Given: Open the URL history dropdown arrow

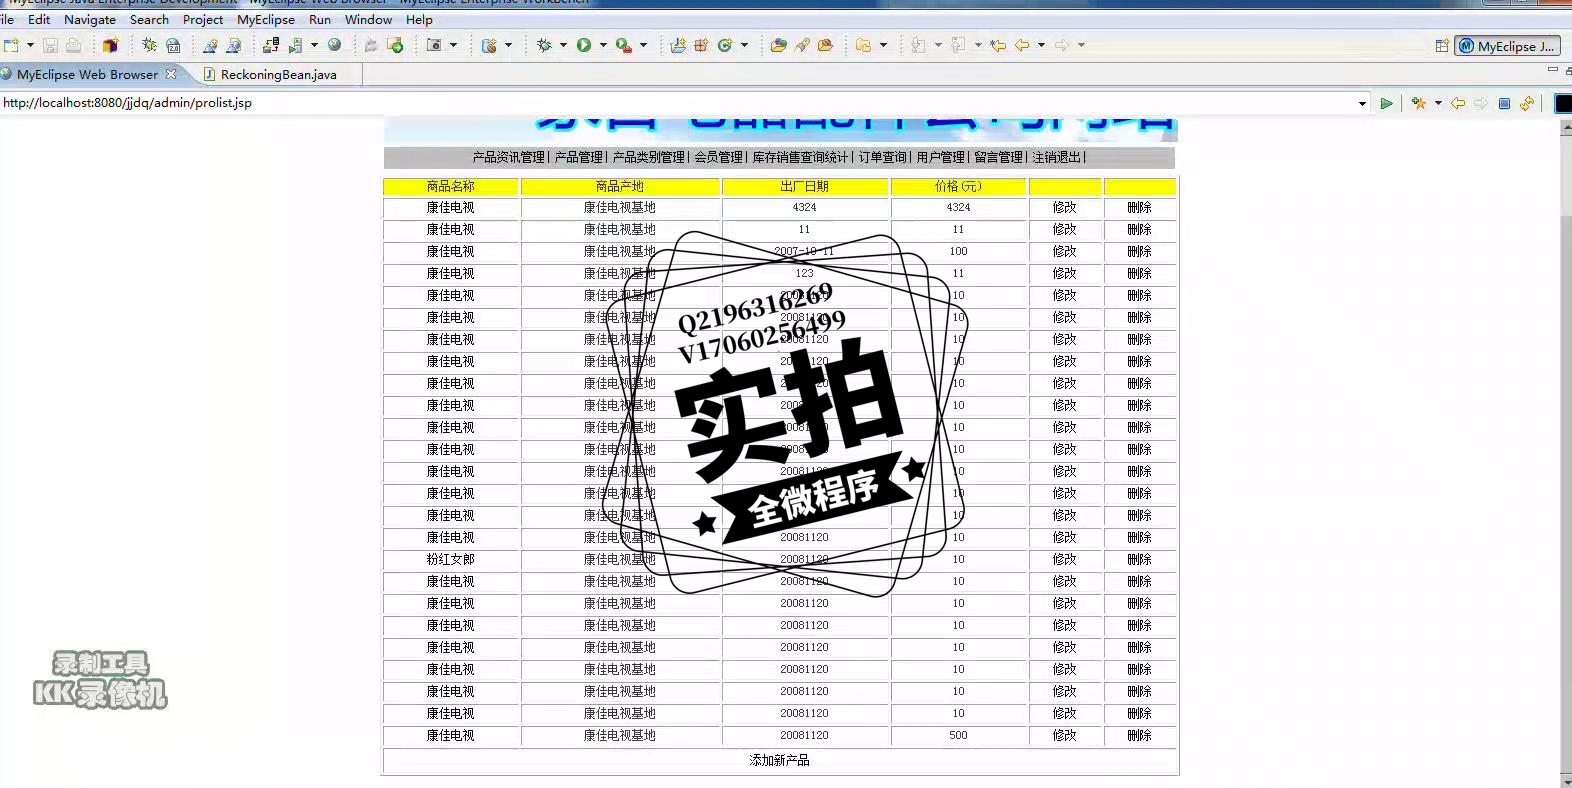Looking at the screenshot, I should (1362, 104).
